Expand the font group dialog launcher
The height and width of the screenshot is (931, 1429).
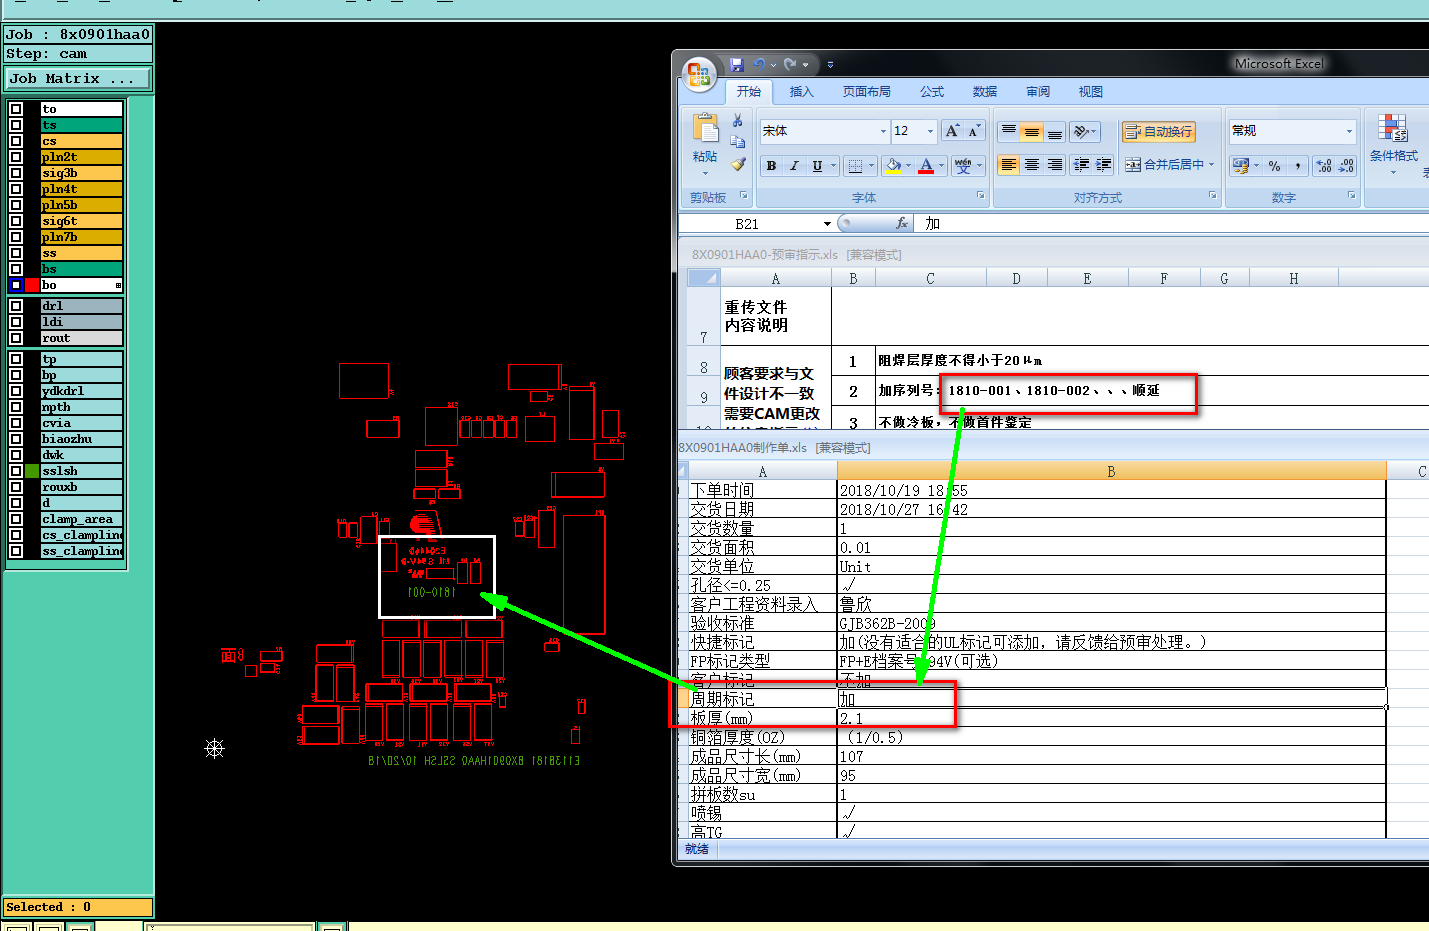coord(980,196)
